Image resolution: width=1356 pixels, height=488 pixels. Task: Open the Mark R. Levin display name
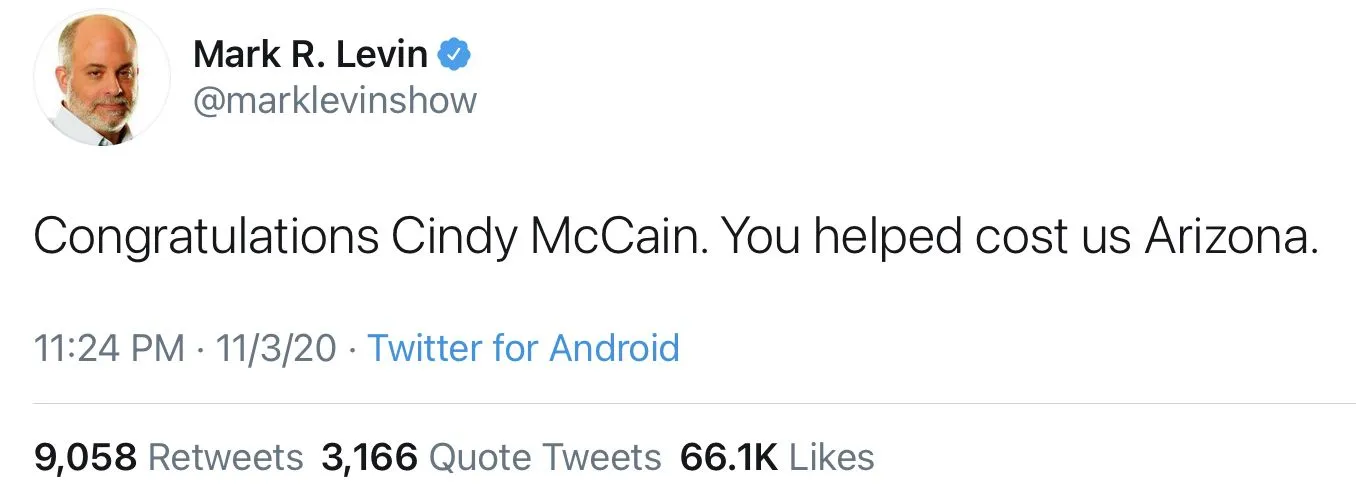coord(310,55)
